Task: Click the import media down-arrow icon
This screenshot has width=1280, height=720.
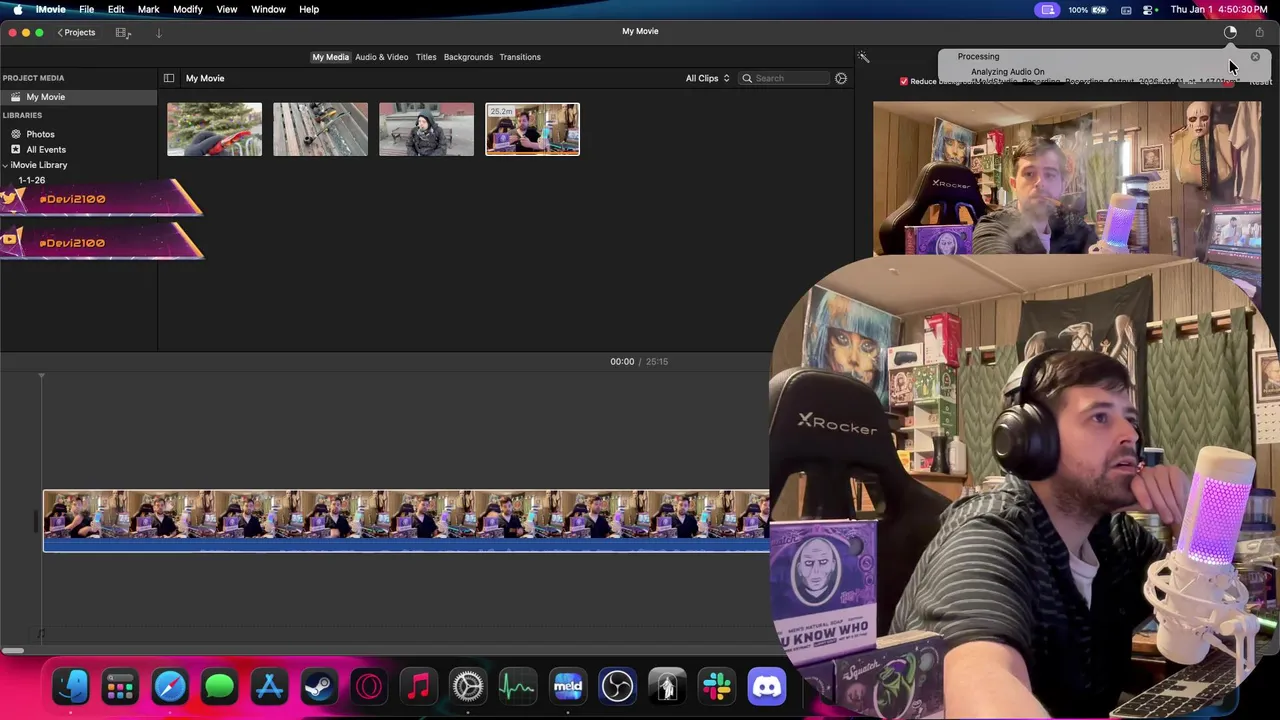Action: pos(158,32)
